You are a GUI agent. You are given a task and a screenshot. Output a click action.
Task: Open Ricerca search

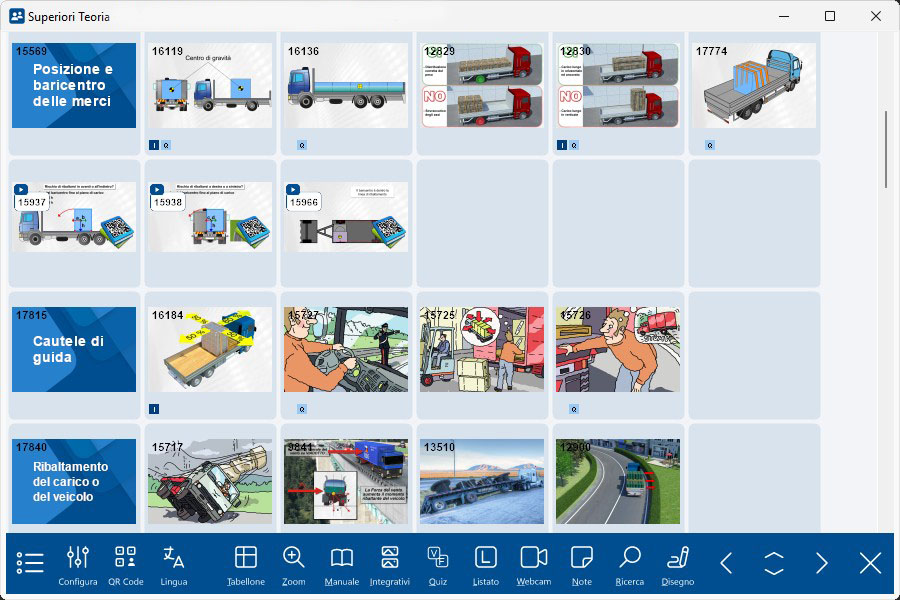click(x=630, y=565)
